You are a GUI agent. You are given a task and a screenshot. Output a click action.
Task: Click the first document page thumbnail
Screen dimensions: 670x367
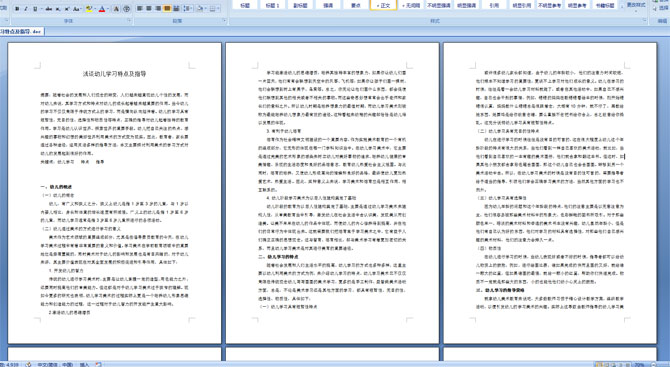[x=115, y=193]
